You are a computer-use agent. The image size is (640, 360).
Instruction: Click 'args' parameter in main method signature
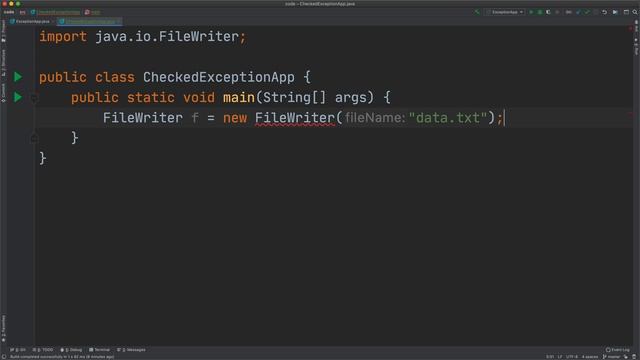point(351,98)
